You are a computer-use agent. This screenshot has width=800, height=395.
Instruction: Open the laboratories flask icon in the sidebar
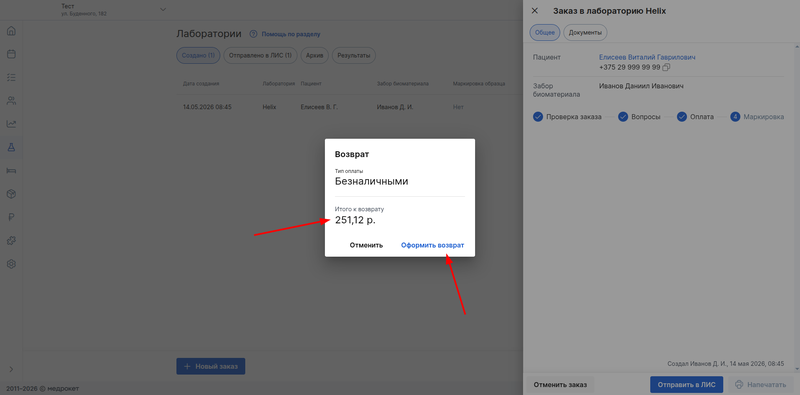(11, 147)
